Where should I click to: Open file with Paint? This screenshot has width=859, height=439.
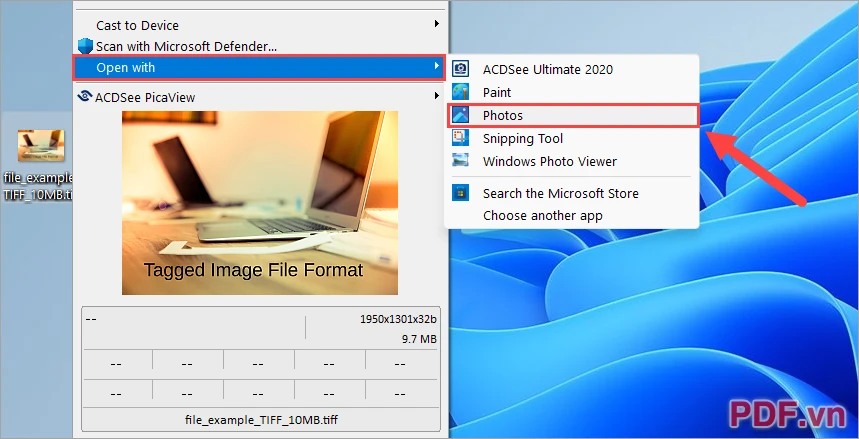572,93
